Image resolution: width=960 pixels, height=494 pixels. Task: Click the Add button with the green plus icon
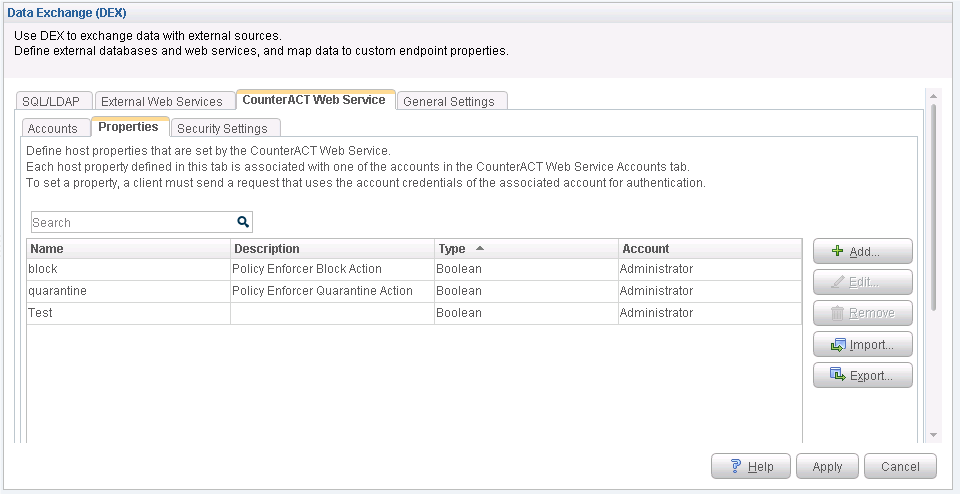point(862,250)
